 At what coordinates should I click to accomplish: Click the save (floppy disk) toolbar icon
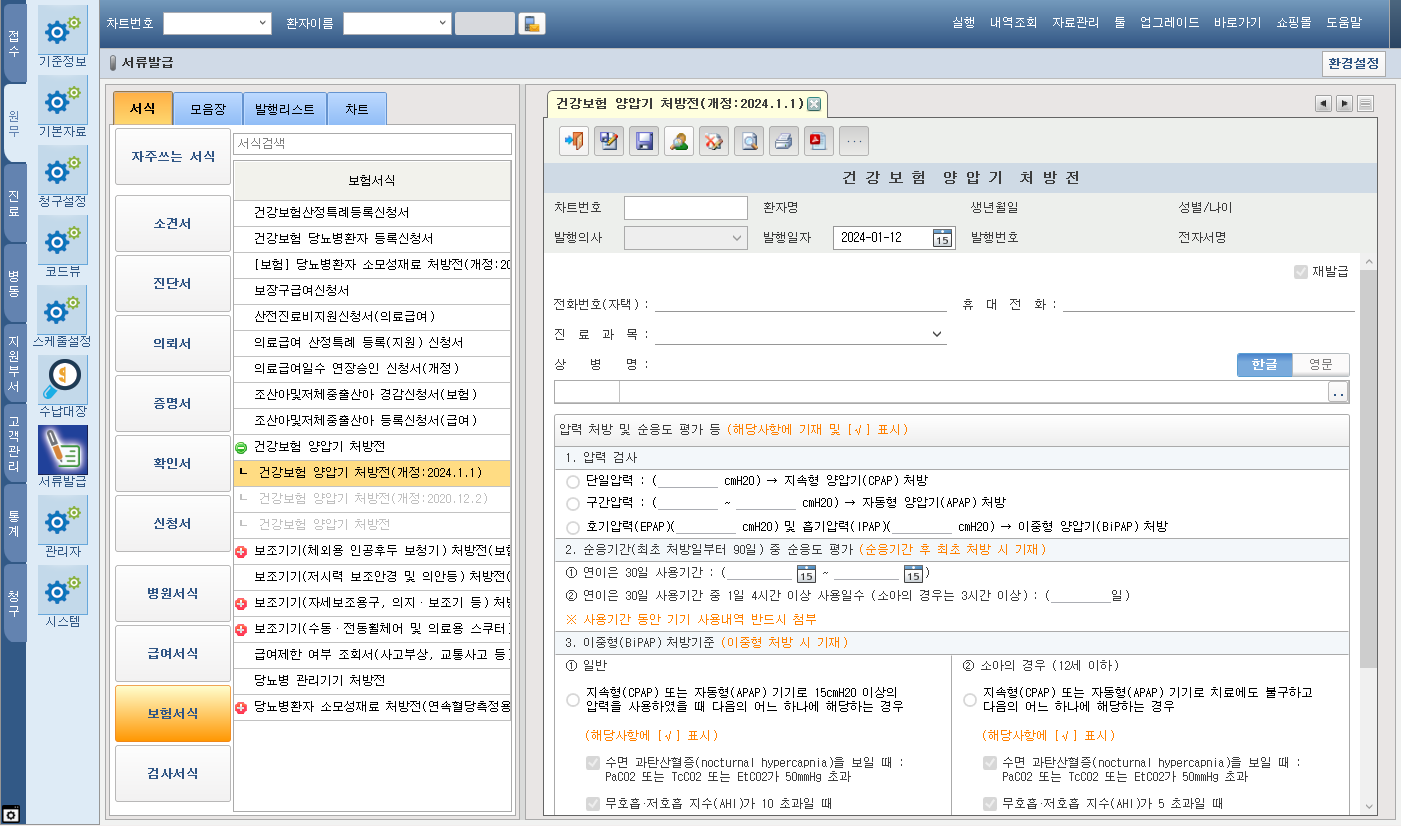(644, 141)
